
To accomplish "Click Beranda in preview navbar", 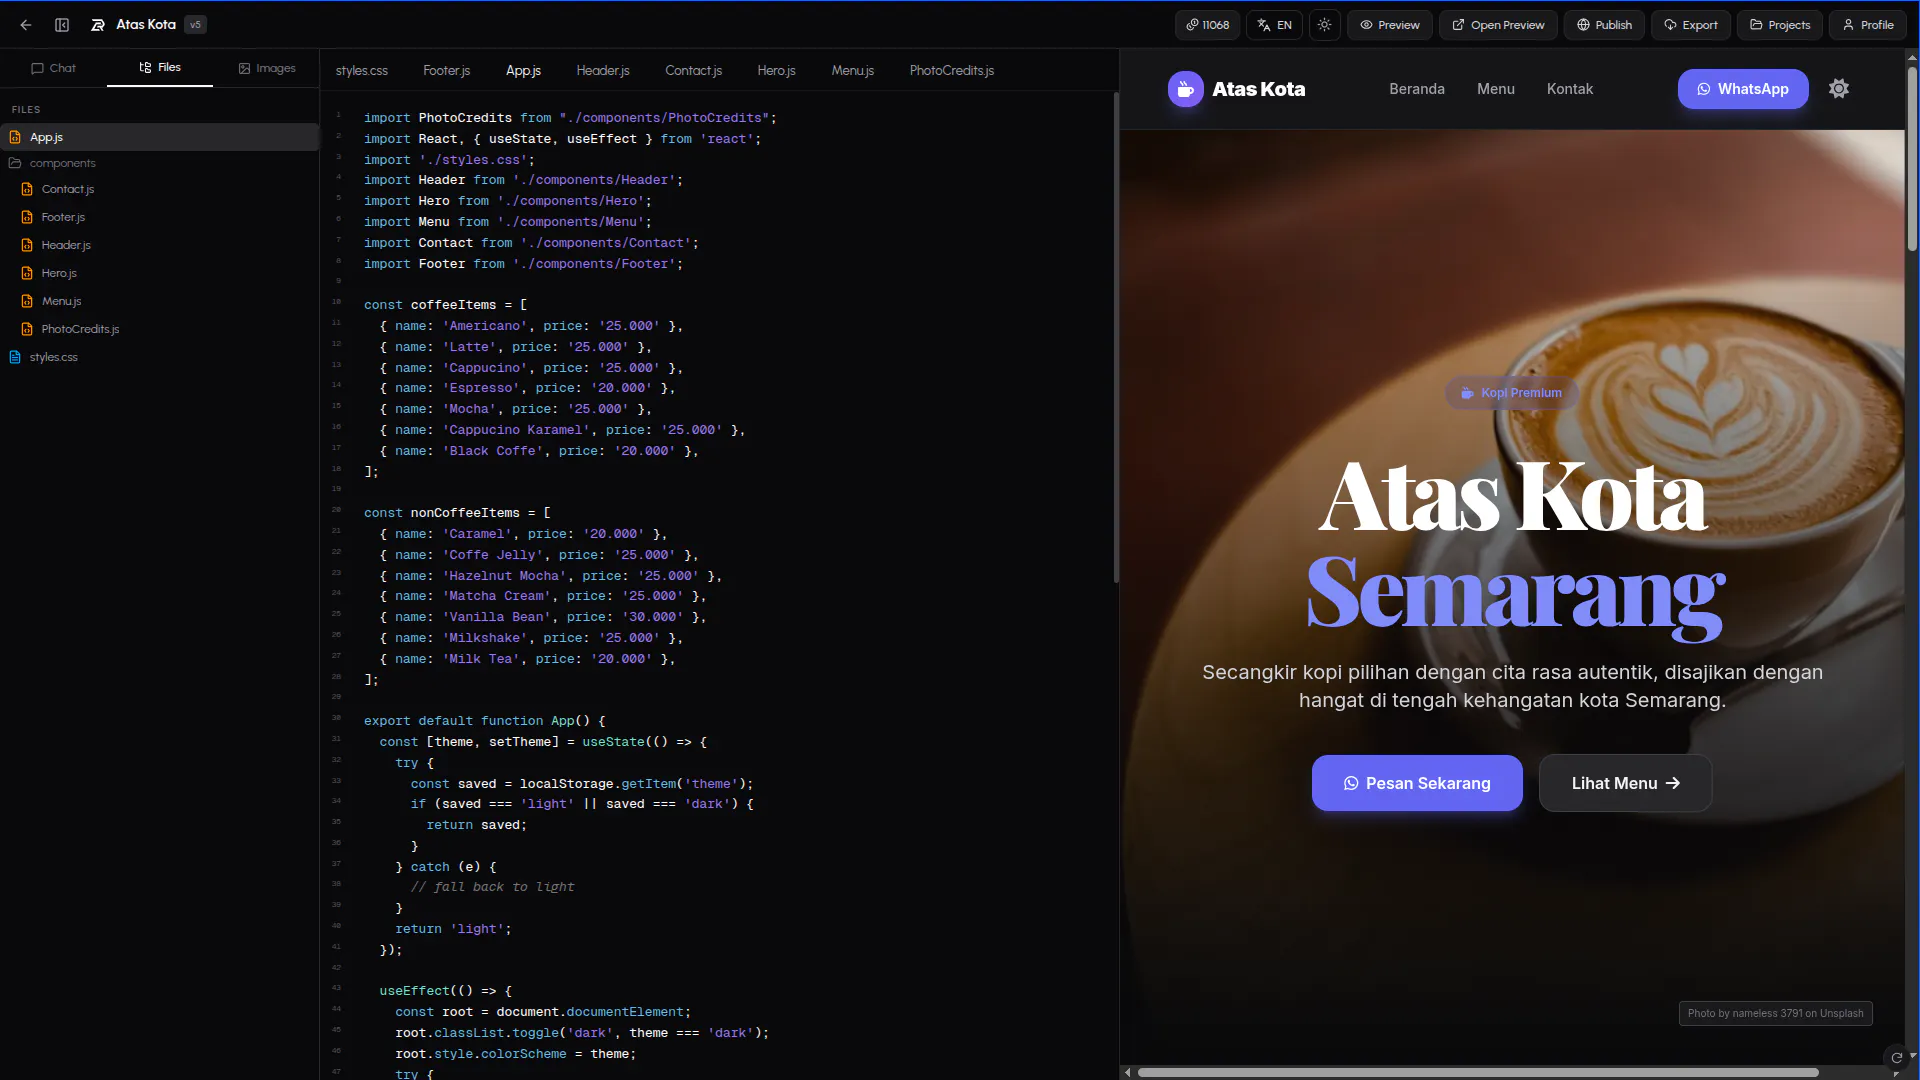I will pos(1417,89).
